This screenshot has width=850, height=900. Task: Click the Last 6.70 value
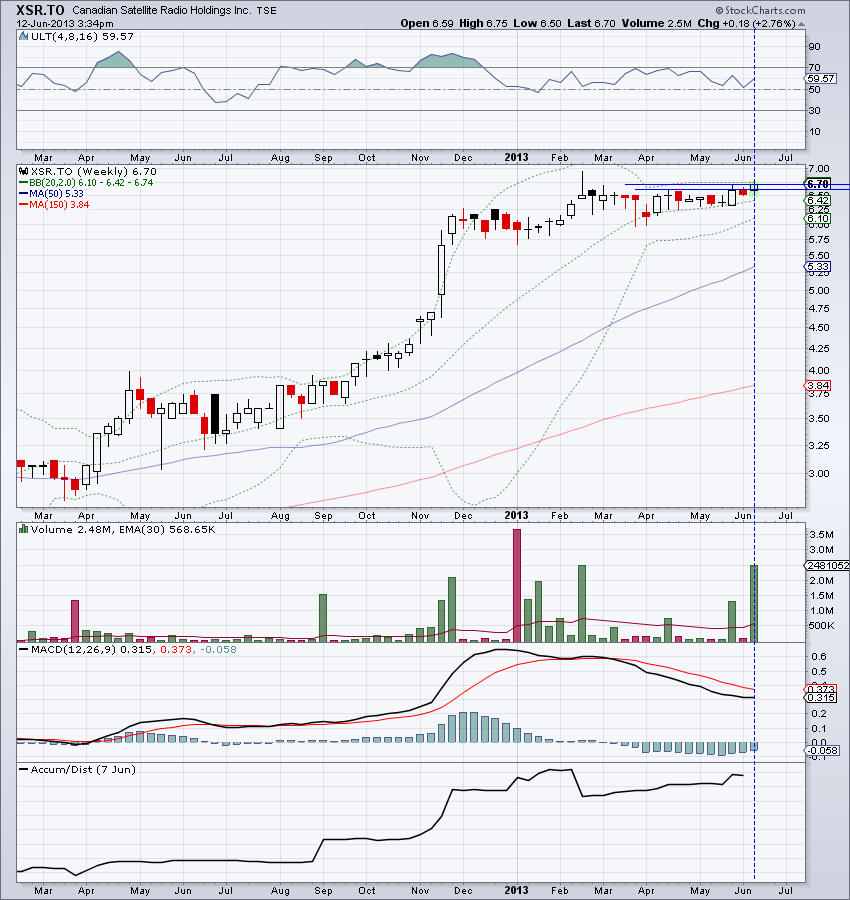591,24
